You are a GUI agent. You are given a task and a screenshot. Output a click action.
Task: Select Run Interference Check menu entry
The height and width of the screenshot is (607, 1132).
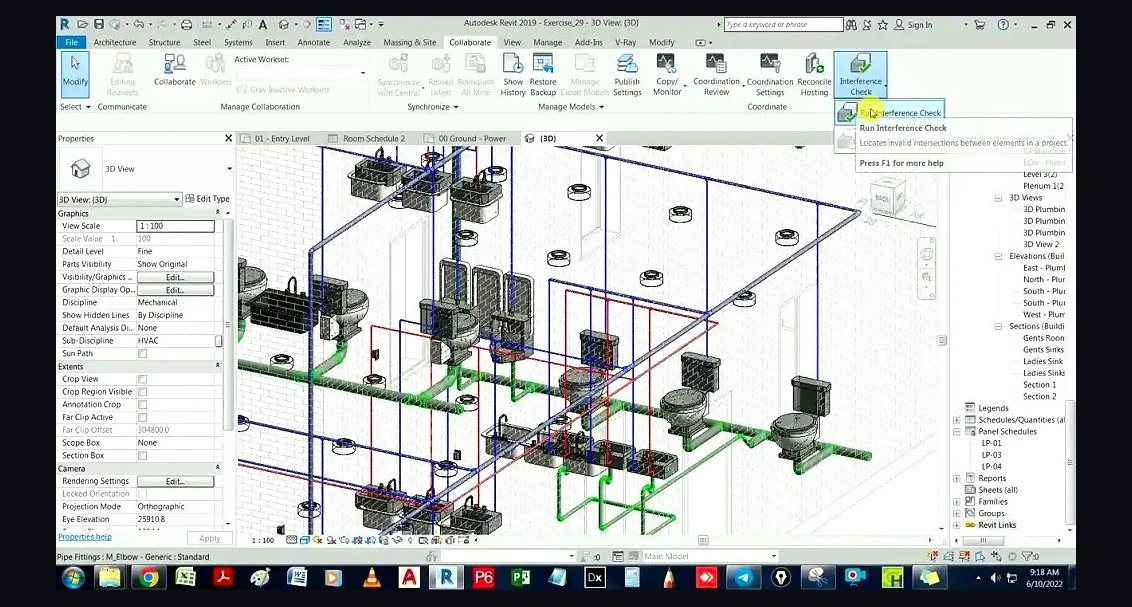[889, 113]
